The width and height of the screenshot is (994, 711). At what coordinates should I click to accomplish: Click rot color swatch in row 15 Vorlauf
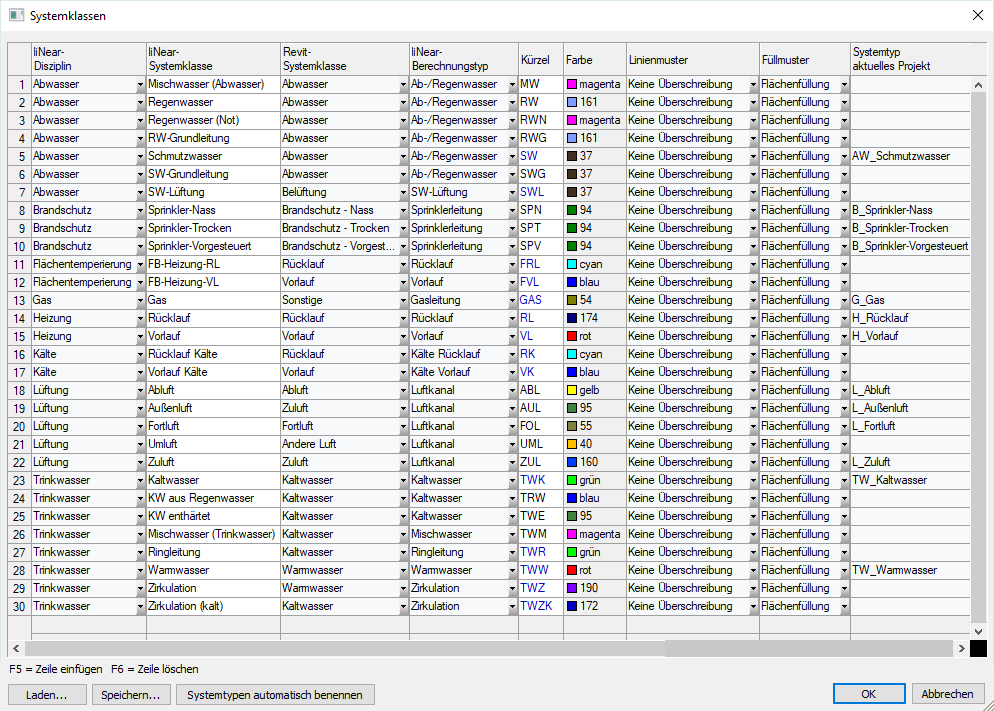(572, 336)
